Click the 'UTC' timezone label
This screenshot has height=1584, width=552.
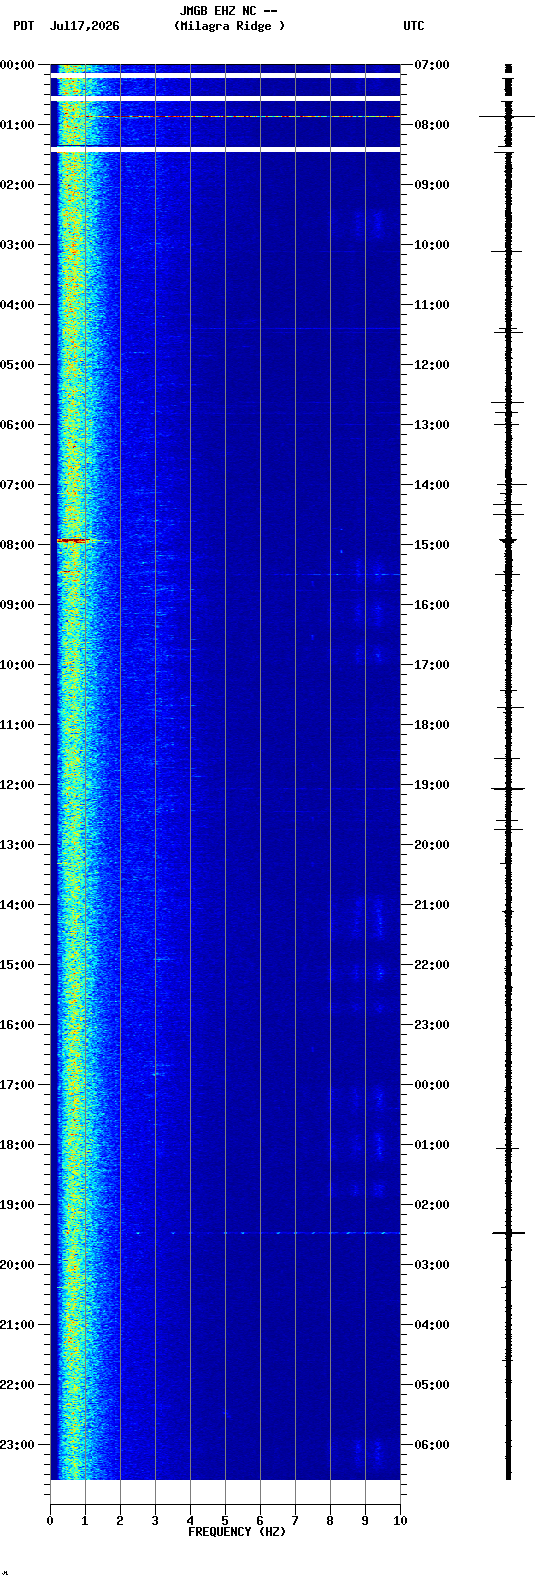click(414, 26)
